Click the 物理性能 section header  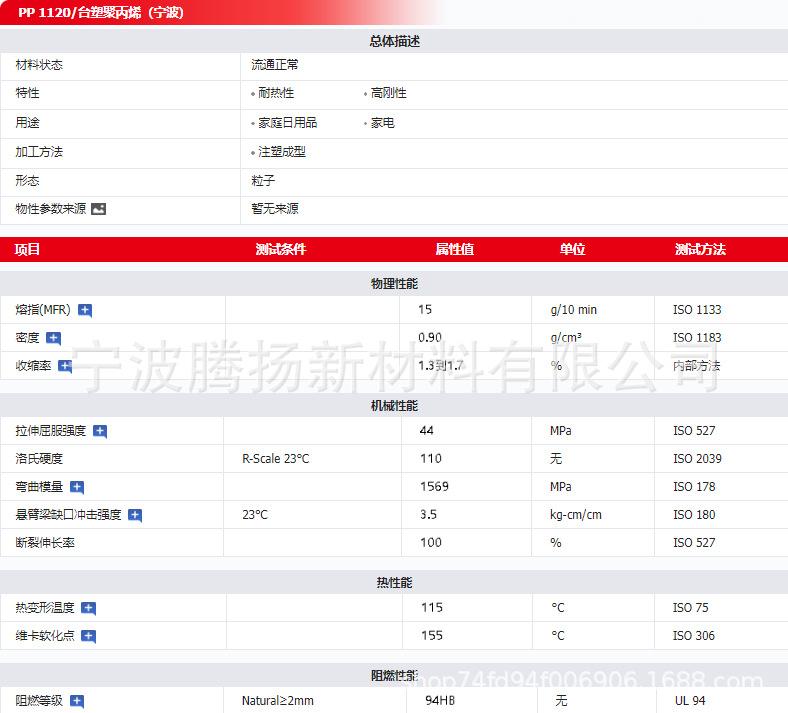coord(395,284)
